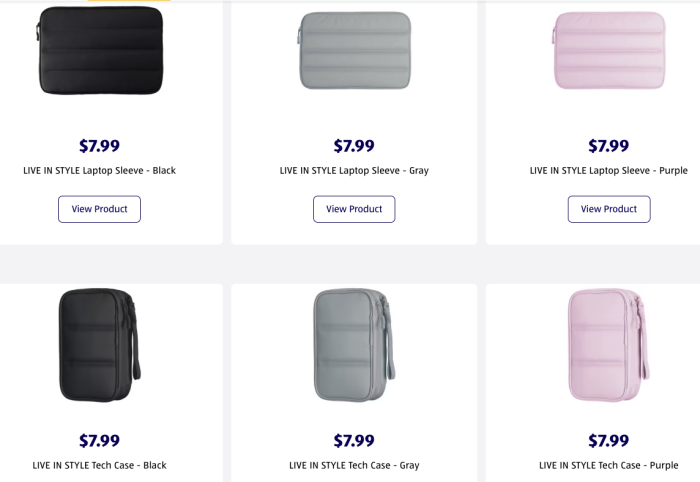View Product for Laptop Sleeve - Gray
This screenshot has height=482, width=700.
[354, 209]
